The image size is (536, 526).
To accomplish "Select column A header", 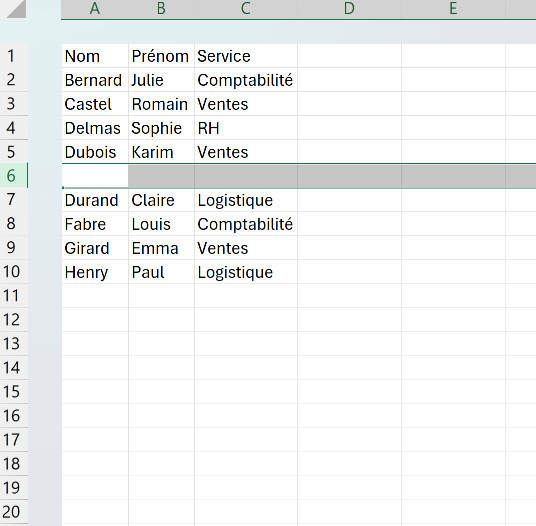I will (95, 9).
